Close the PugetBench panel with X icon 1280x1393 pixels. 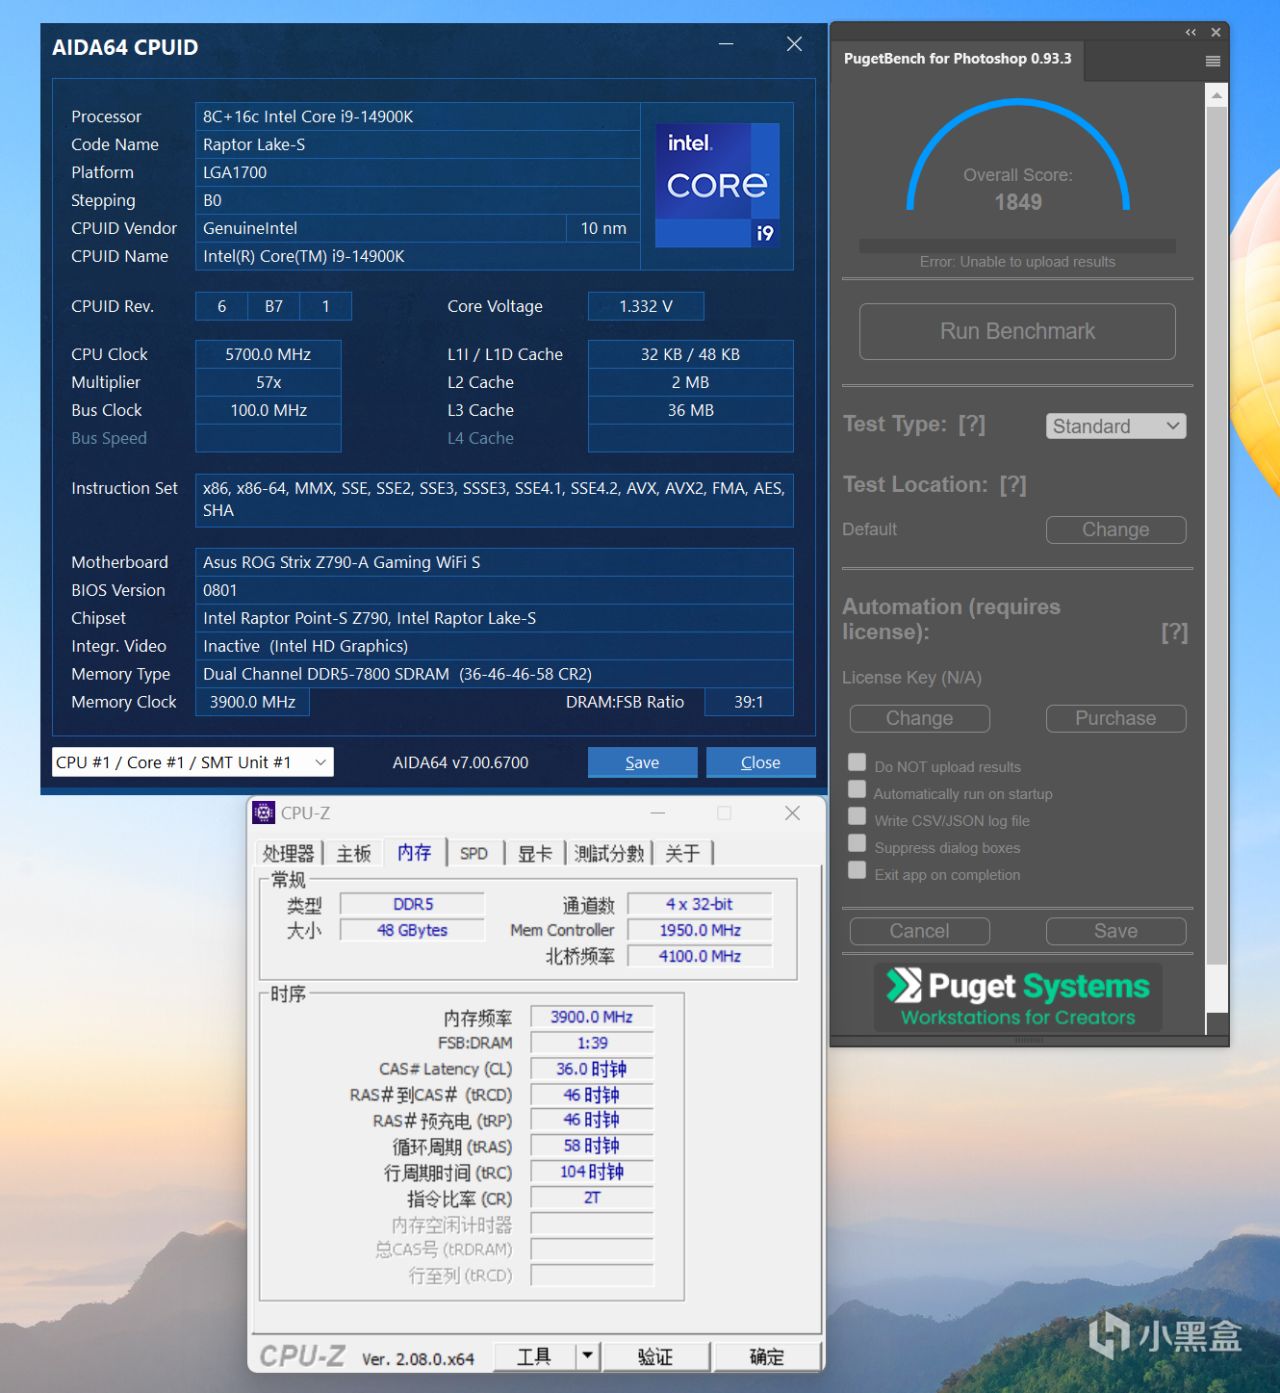coord(1216,32)
